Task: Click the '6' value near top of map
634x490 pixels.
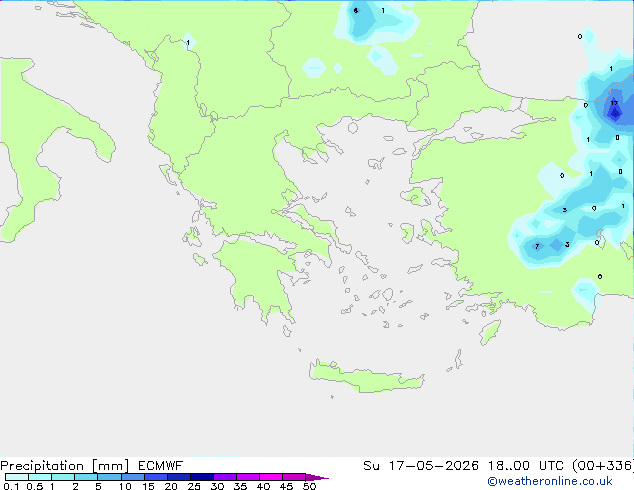Action: point(356,11)
